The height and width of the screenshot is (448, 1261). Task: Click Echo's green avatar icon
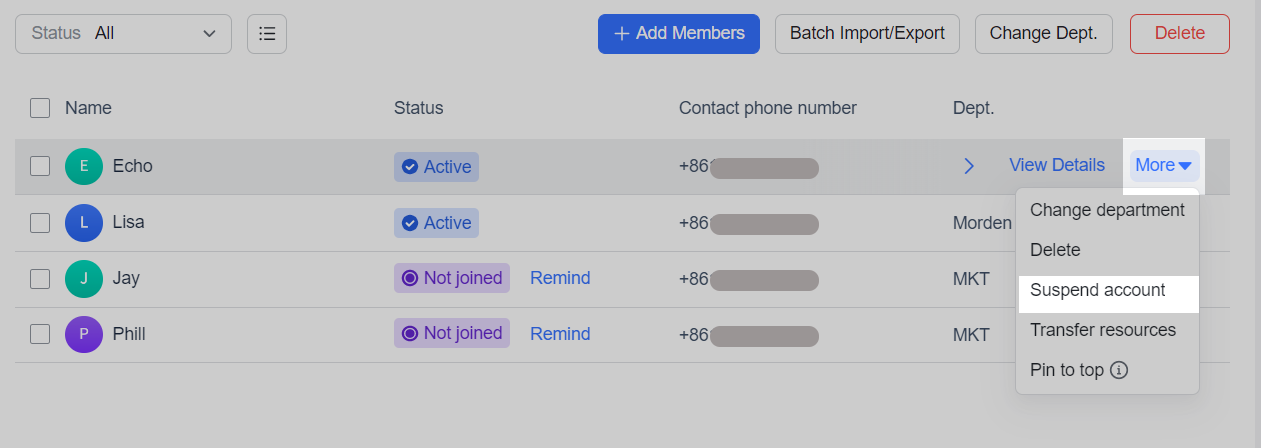click(84, 166)
